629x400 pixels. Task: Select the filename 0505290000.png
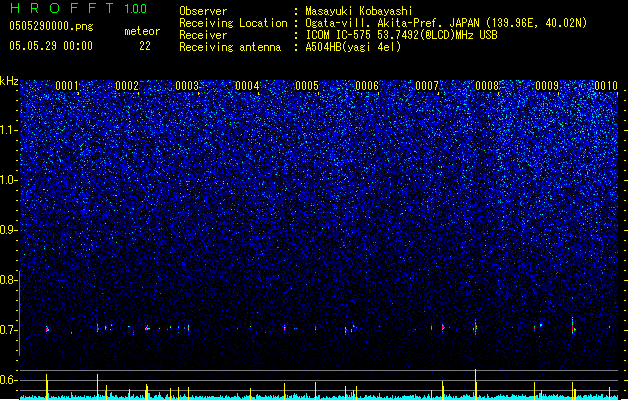tap(51, 26)
